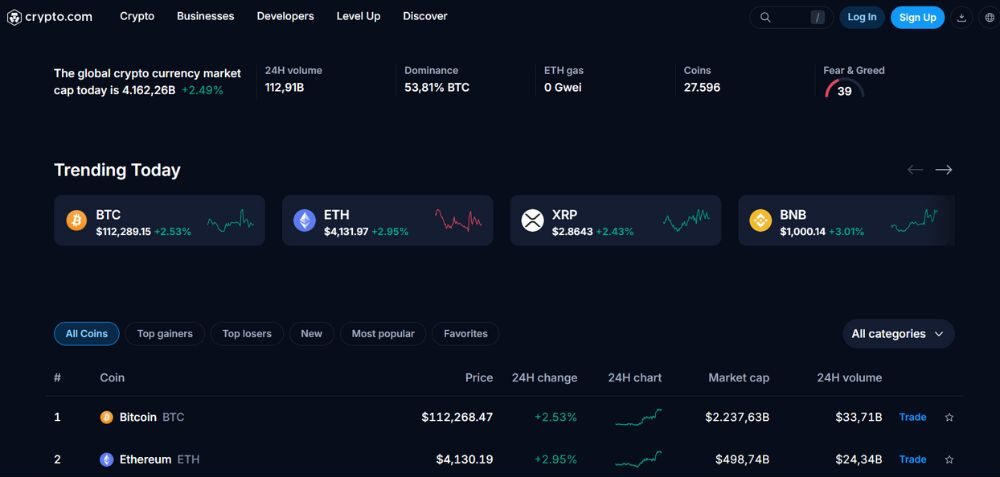1000x477 pixels.
Task: Open the language globe icon
Action: (989, 17)
